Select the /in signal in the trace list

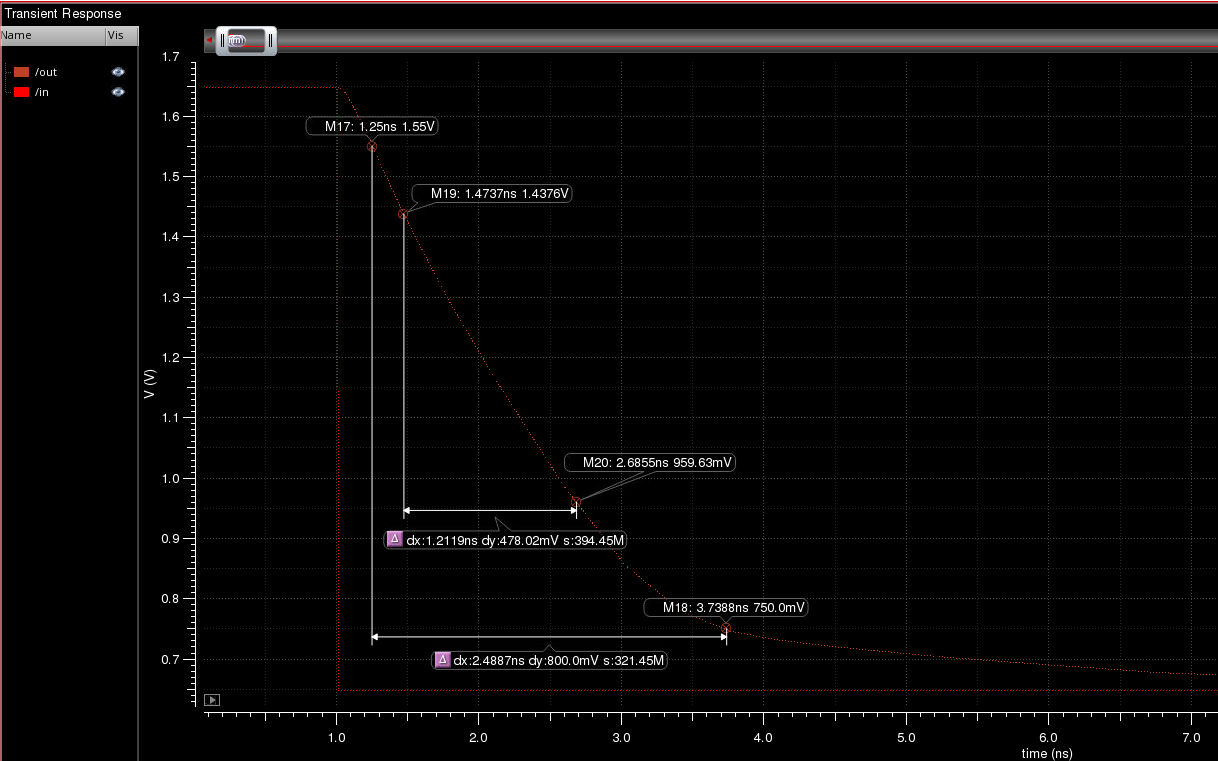click(42, 92)
